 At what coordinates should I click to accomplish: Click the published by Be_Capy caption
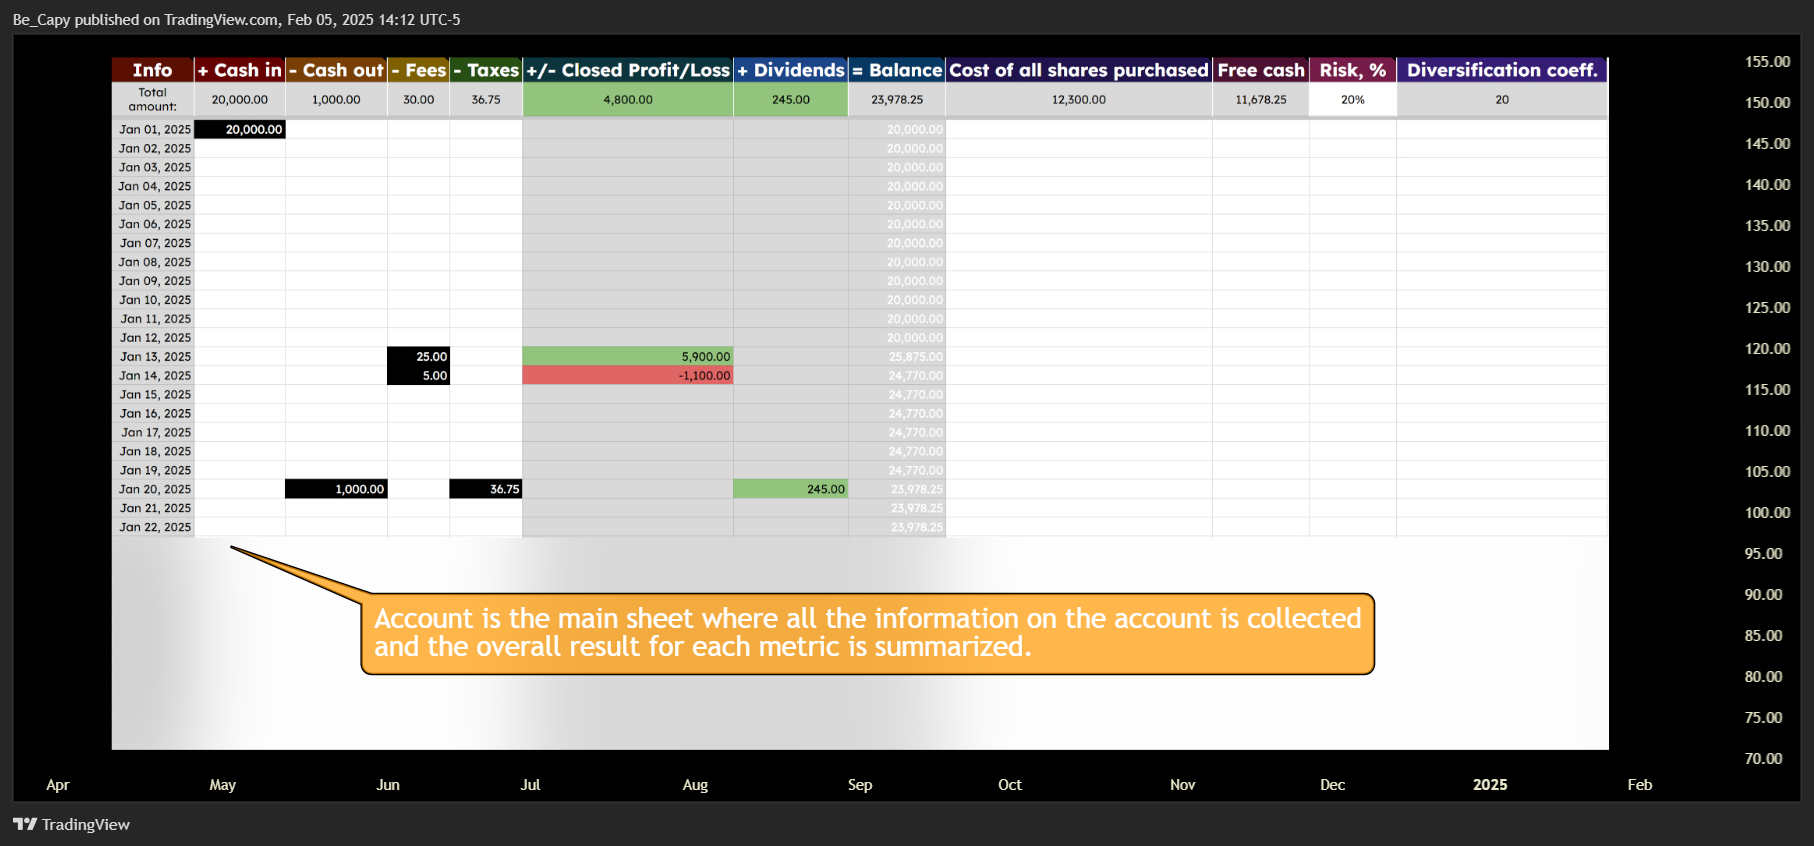click(x=236, y=20)
